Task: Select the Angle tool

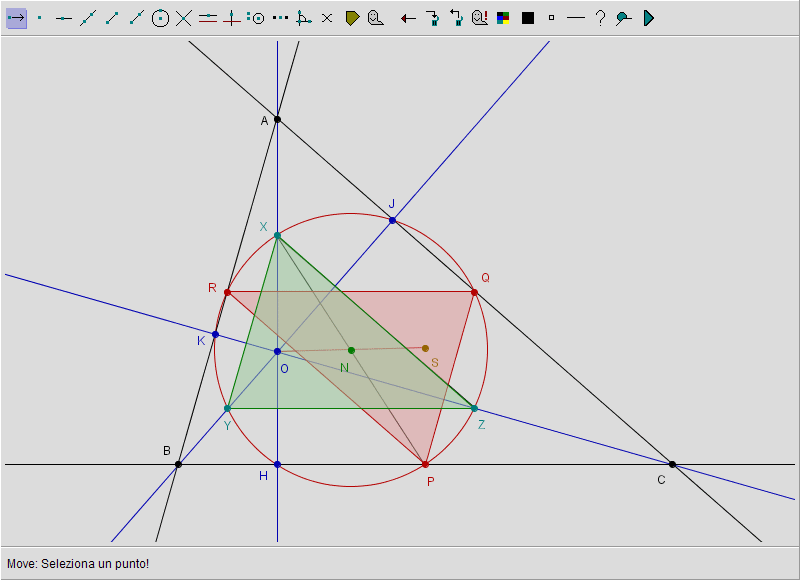Action: [x=304, y=18]
